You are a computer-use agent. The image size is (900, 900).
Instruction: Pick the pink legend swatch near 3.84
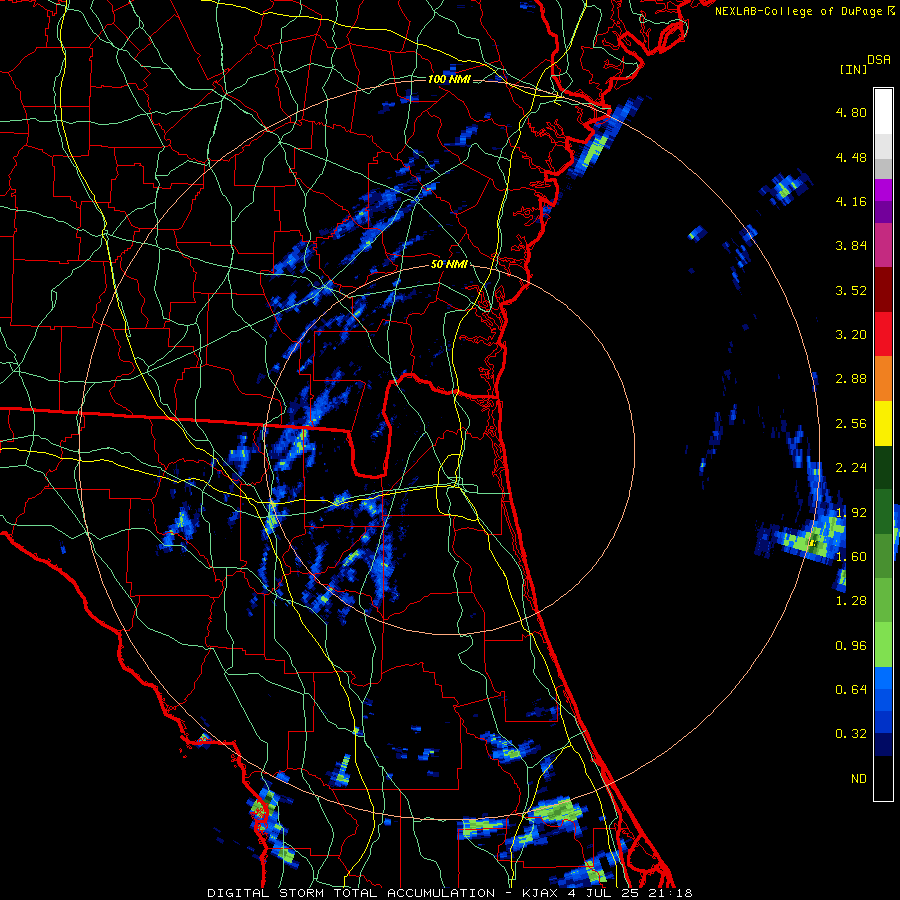(x=883, y=245)
